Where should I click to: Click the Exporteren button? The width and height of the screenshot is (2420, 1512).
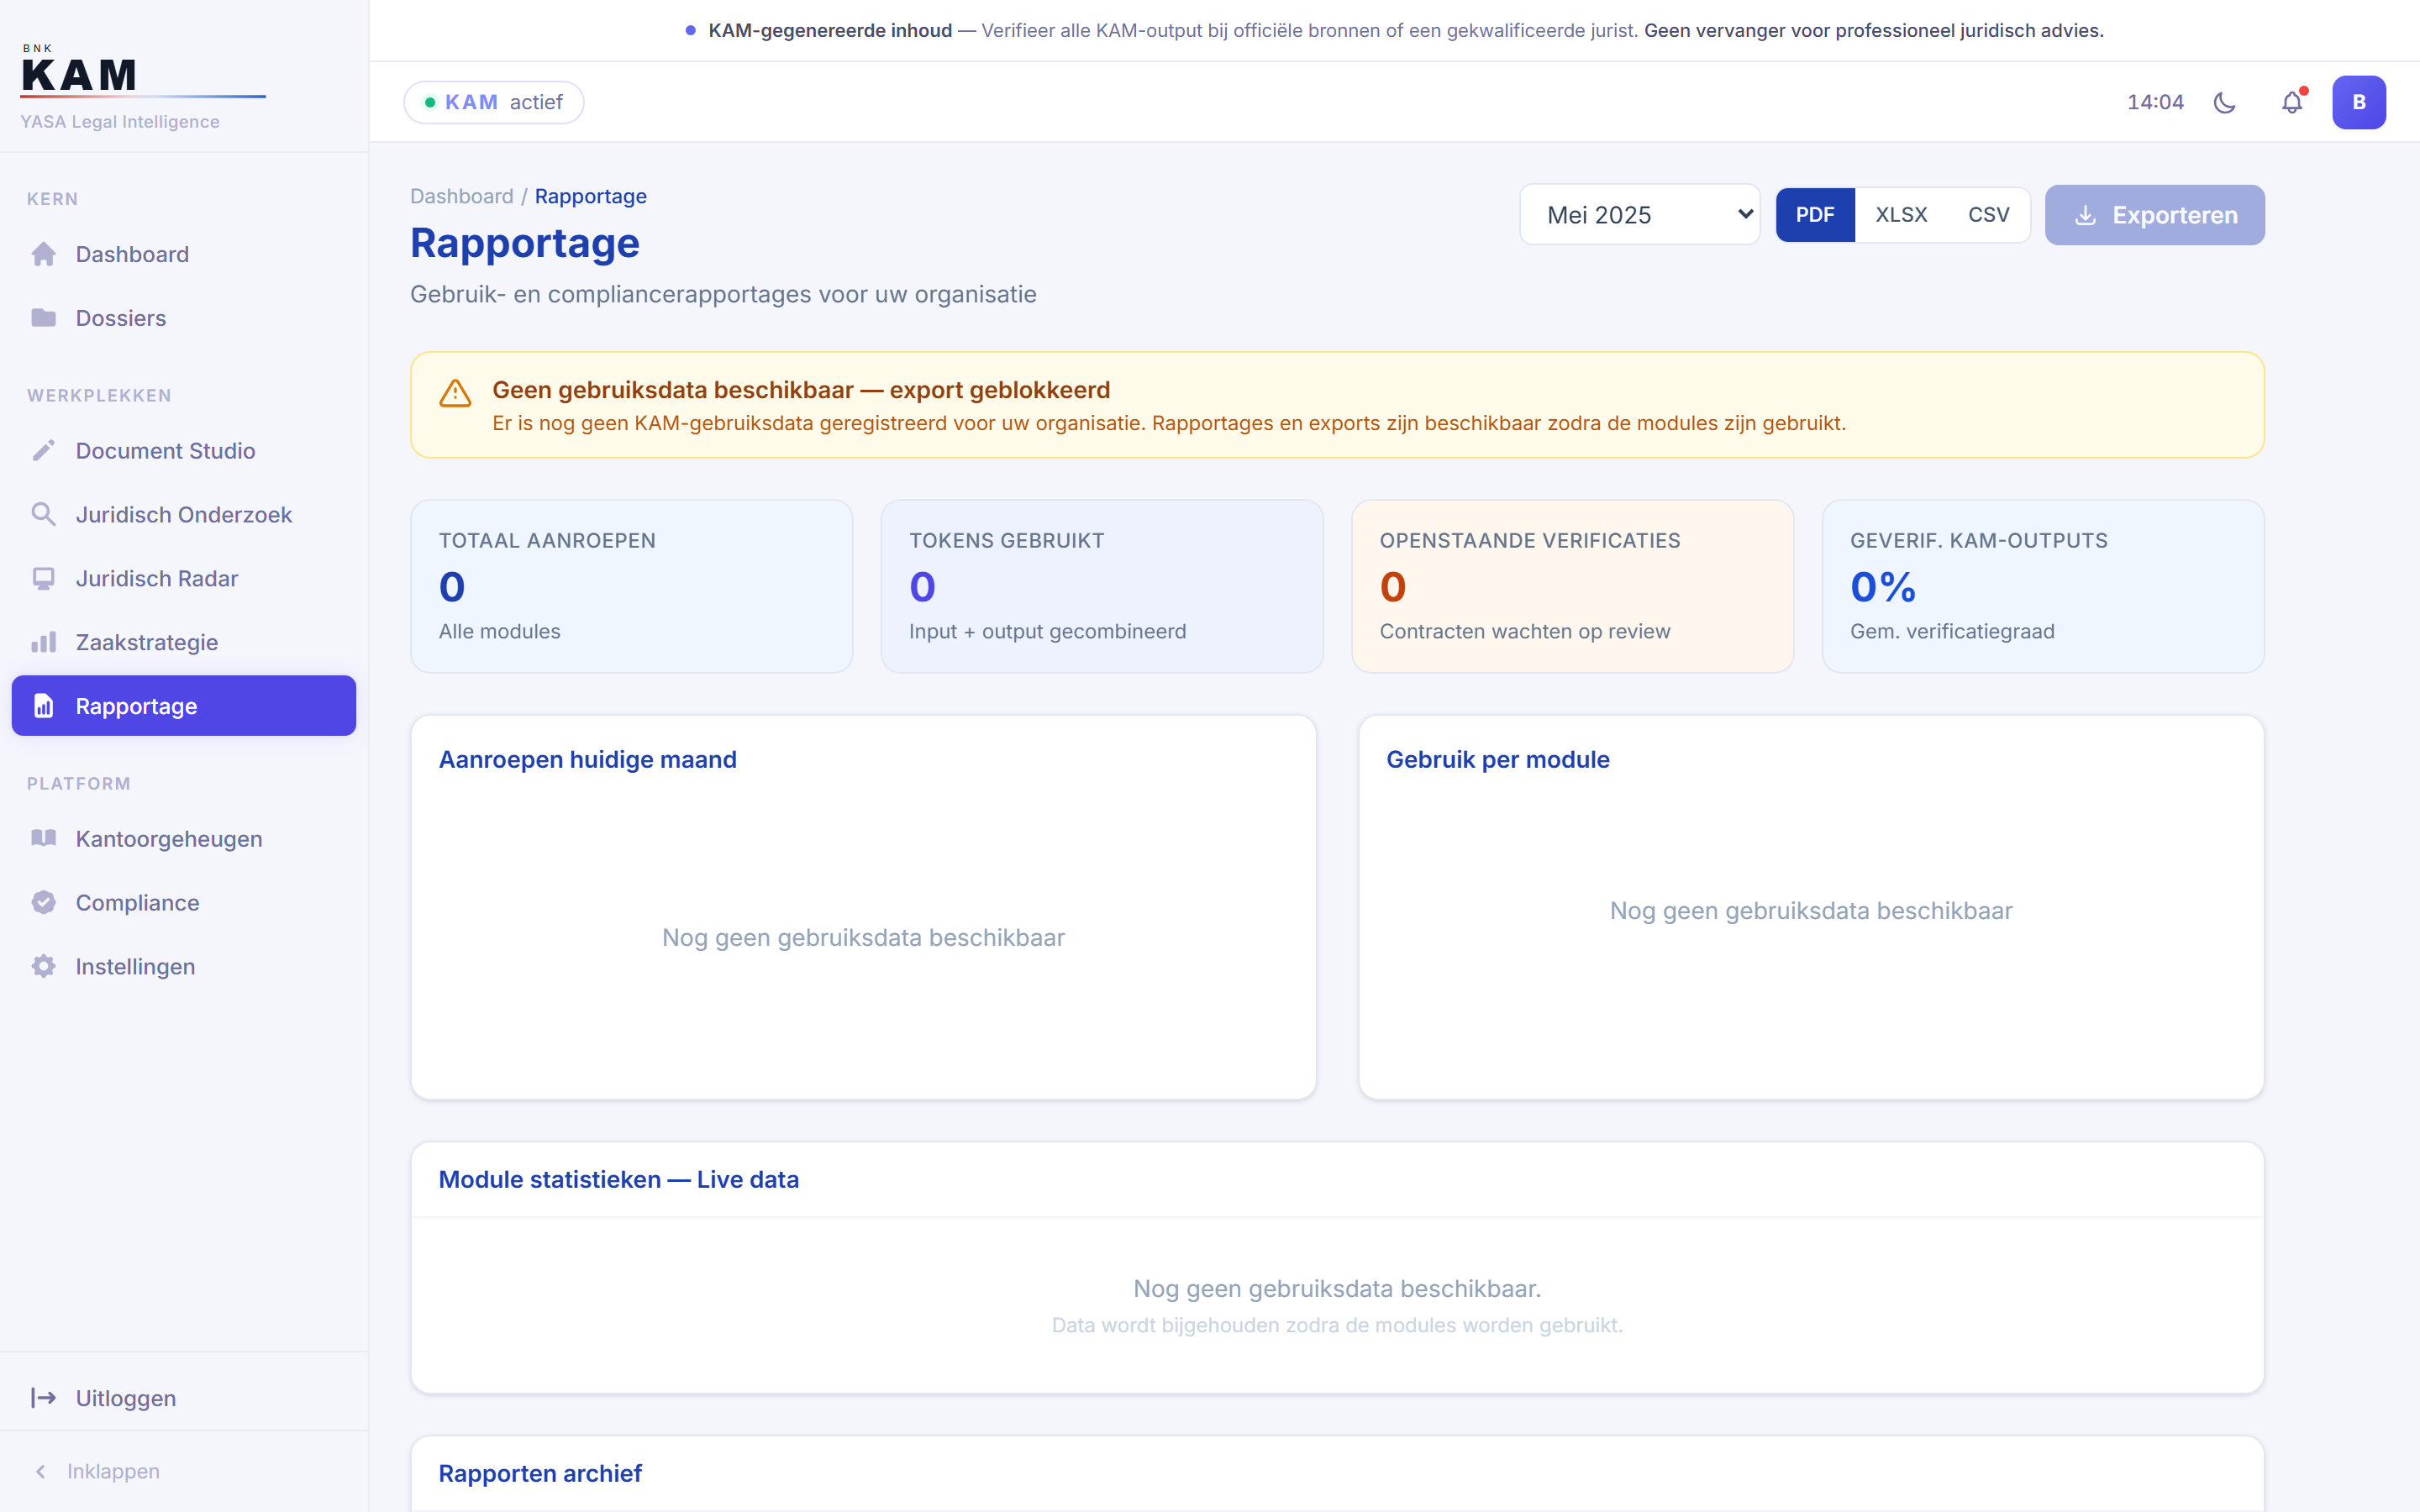(x=2155, y=215)
